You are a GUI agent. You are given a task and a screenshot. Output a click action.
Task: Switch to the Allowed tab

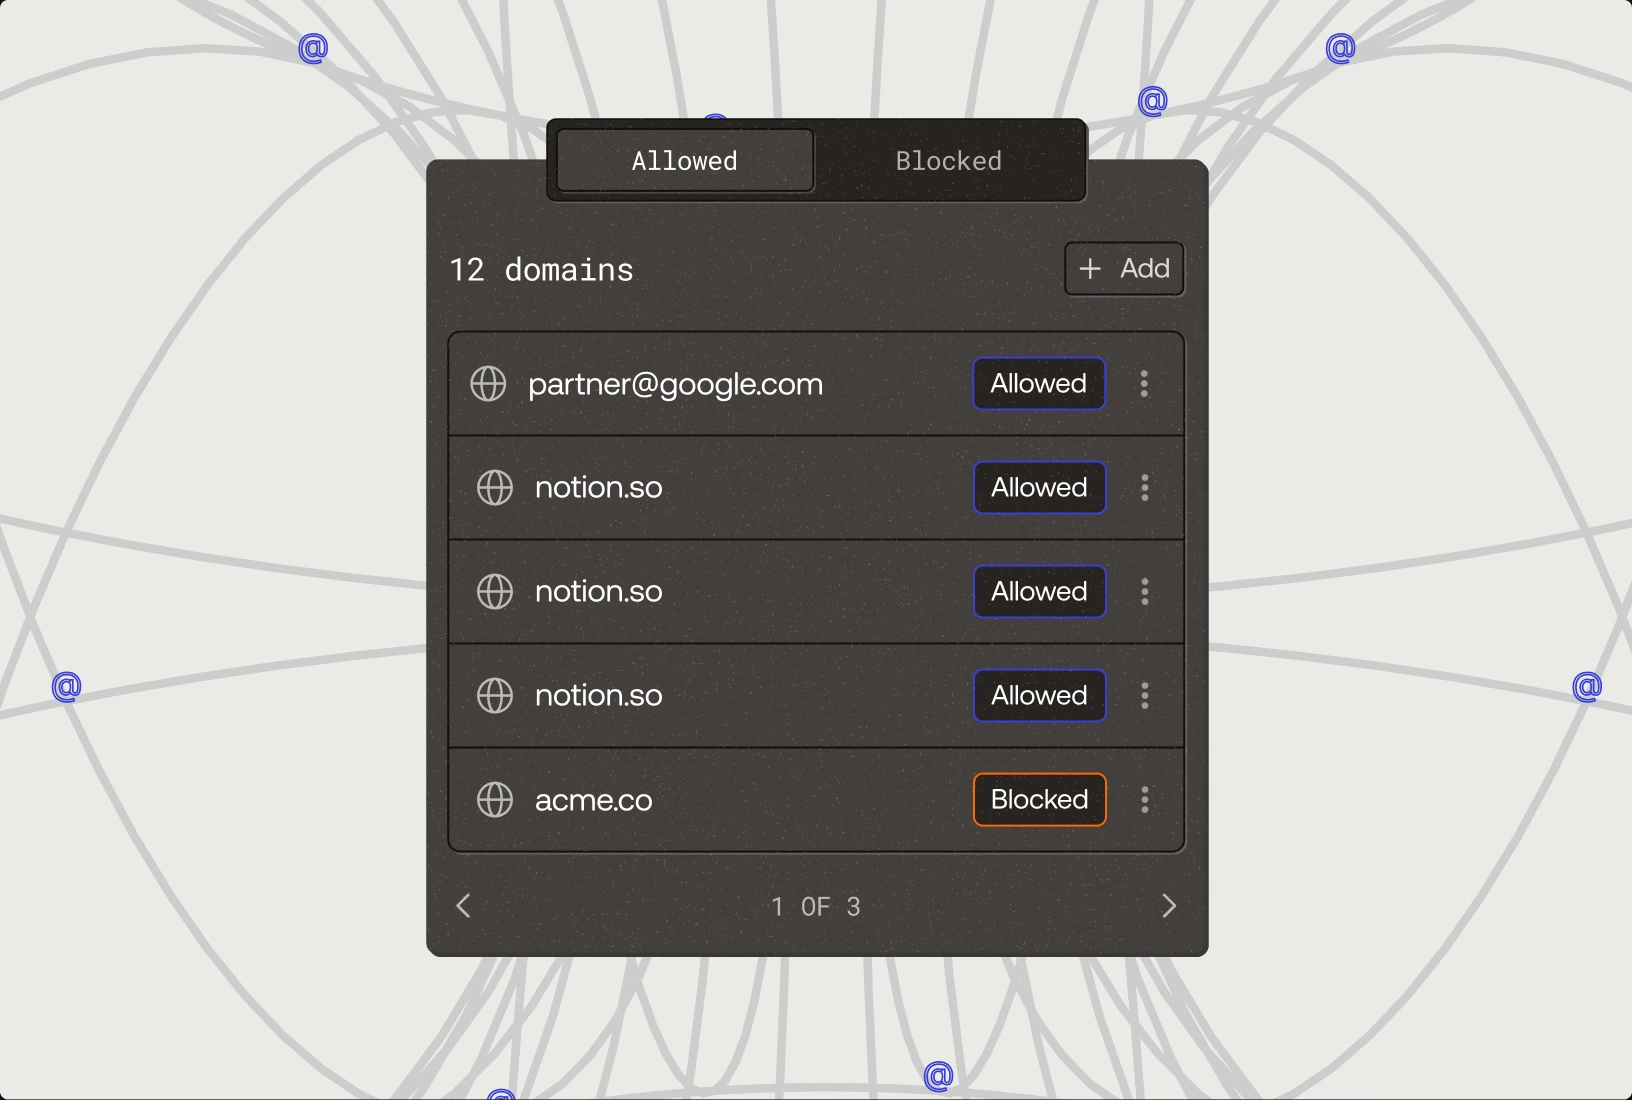685,160
